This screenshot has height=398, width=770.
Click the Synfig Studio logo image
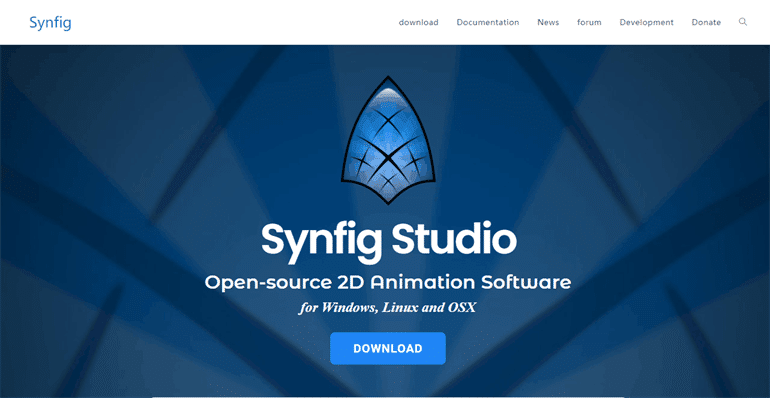(x=388, y=141)
